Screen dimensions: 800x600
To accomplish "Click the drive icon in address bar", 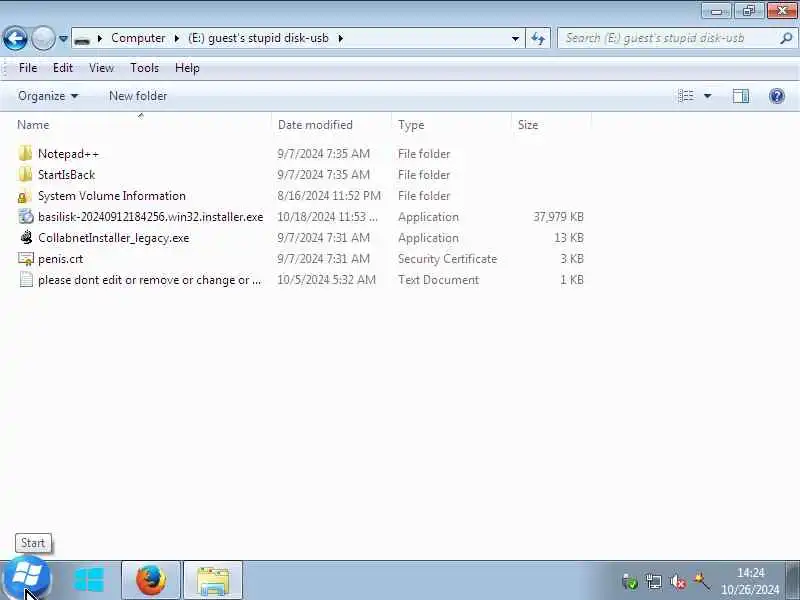I will 82,39.
